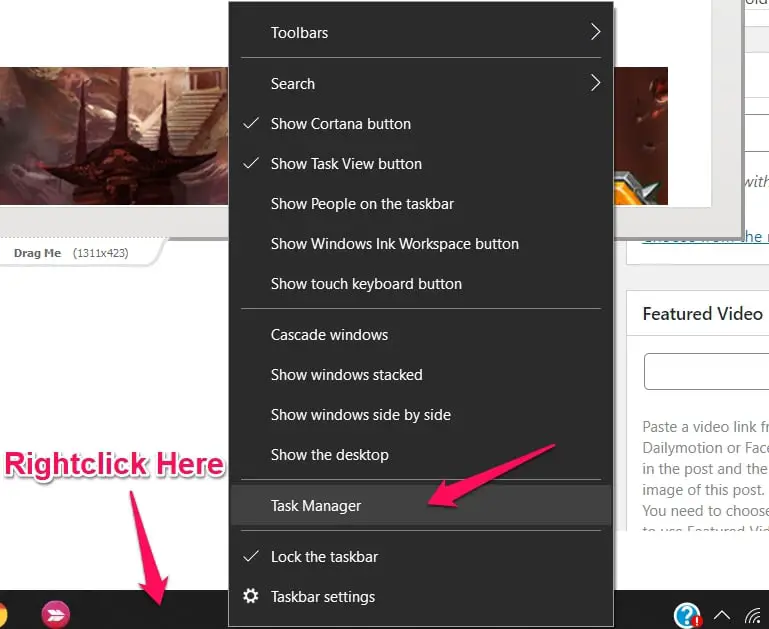This screenshot has height=629, width=769.
Task: Click the (1311x423) dimensions text
Action: 101,253
